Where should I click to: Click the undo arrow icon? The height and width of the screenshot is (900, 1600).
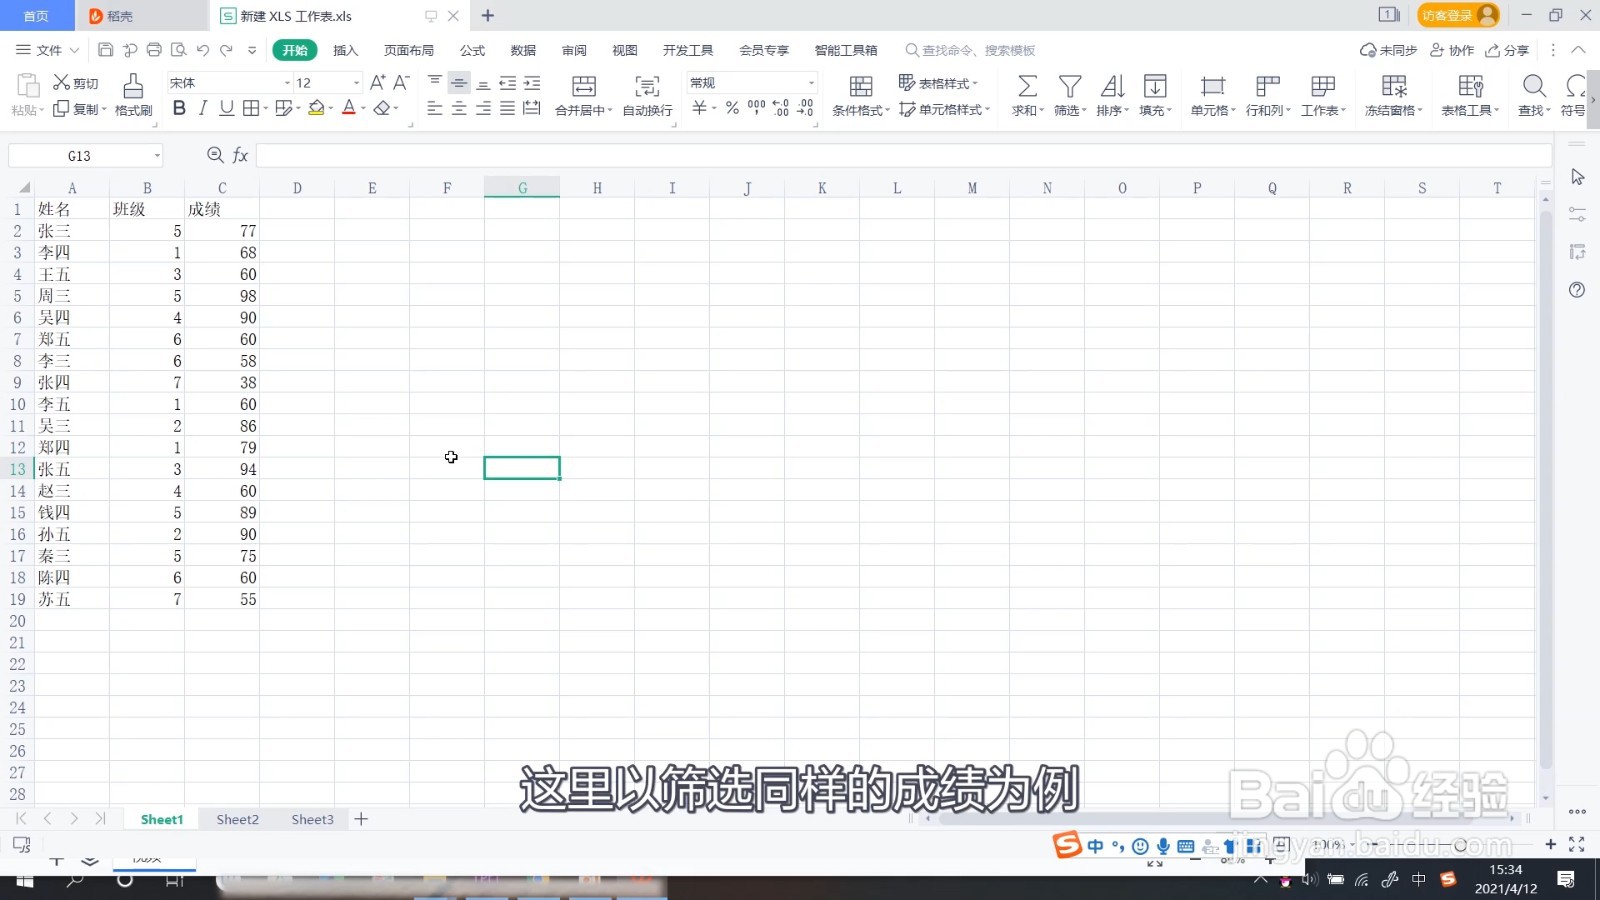tap(203, 50)
